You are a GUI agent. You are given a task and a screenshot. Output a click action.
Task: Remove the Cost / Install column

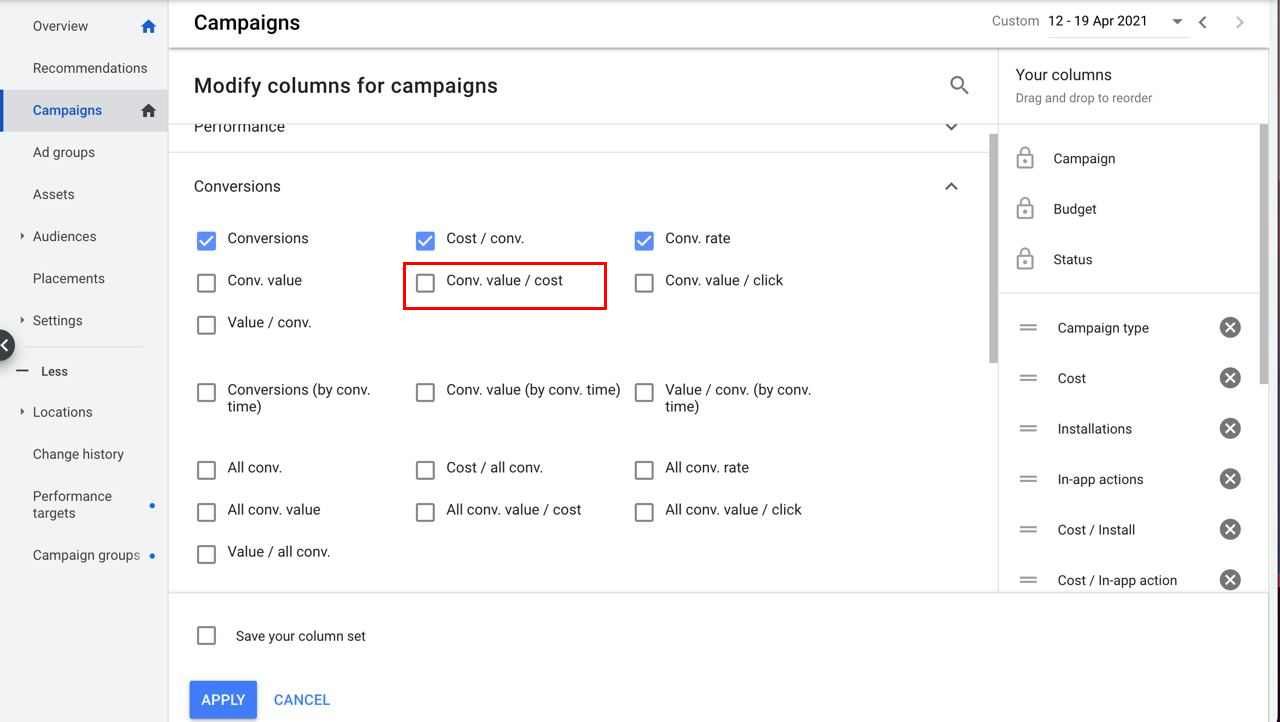point(1230,530)
